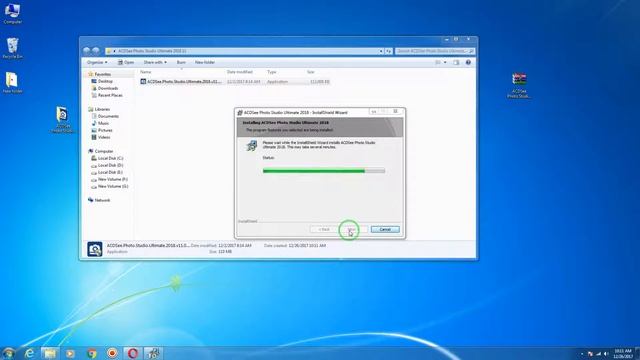
Task: Click the Explorer search box
Action: (434, 51)
